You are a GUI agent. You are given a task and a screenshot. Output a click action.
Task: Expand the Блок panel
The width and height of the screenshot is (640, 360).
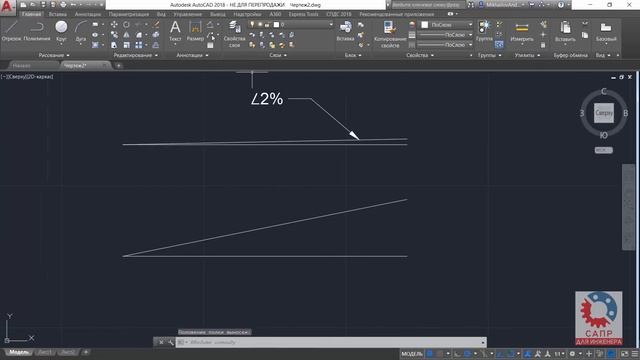click(x=353, y=55)
